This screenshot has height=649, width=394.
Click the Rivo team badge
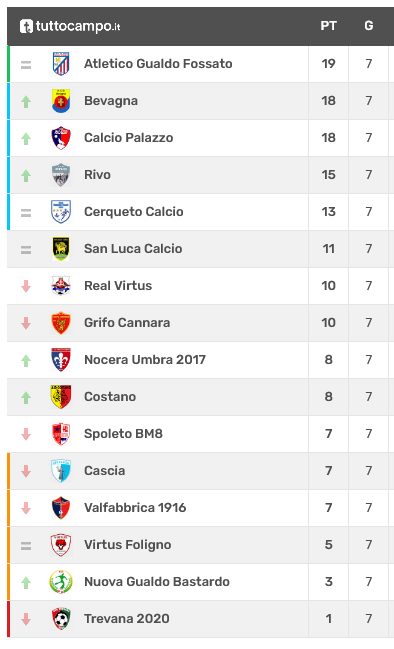pyautogui.click(x=61, y=175)
